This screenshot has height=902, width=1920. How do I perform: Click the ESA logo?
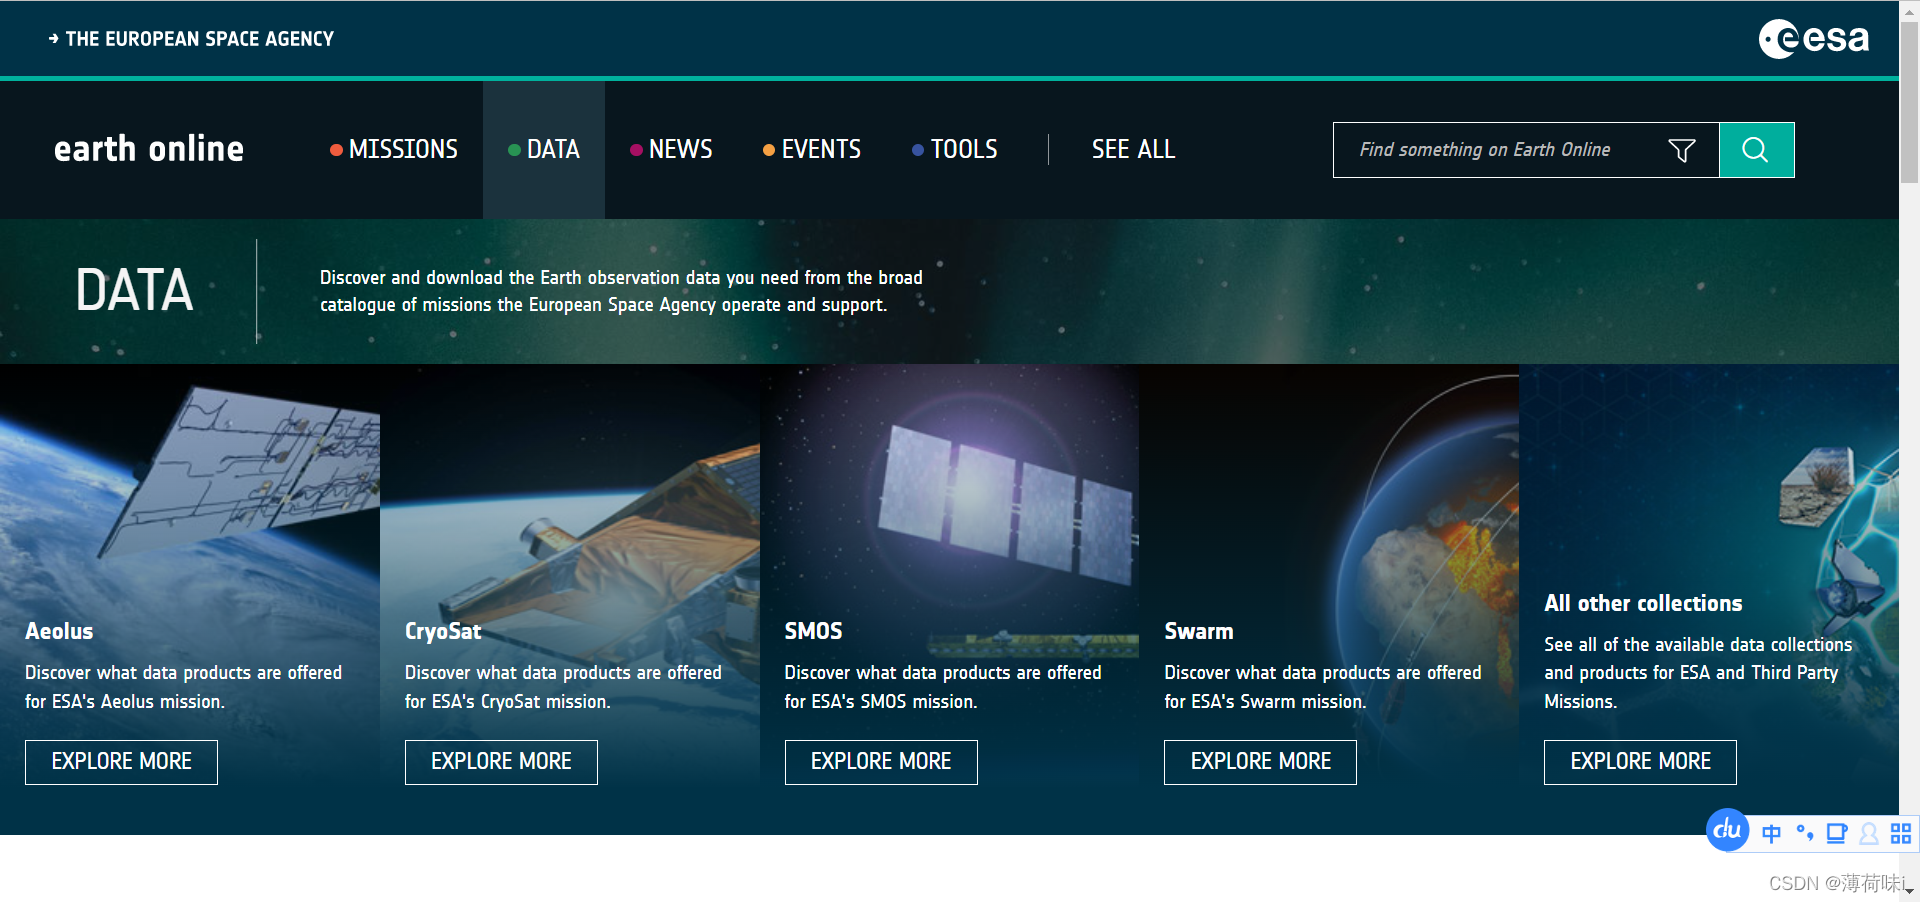(1813, 39)
